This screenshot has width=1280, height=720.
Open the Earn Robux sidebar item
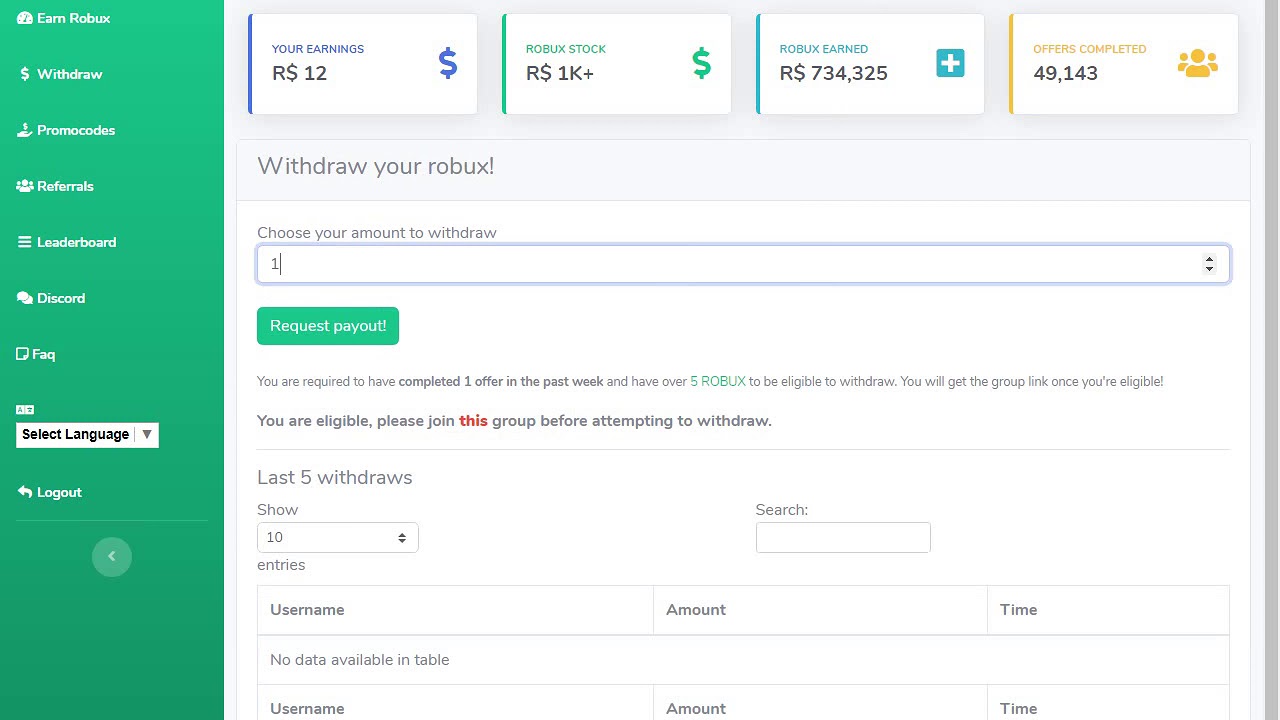pyautogui.click(x=73, y=18)
